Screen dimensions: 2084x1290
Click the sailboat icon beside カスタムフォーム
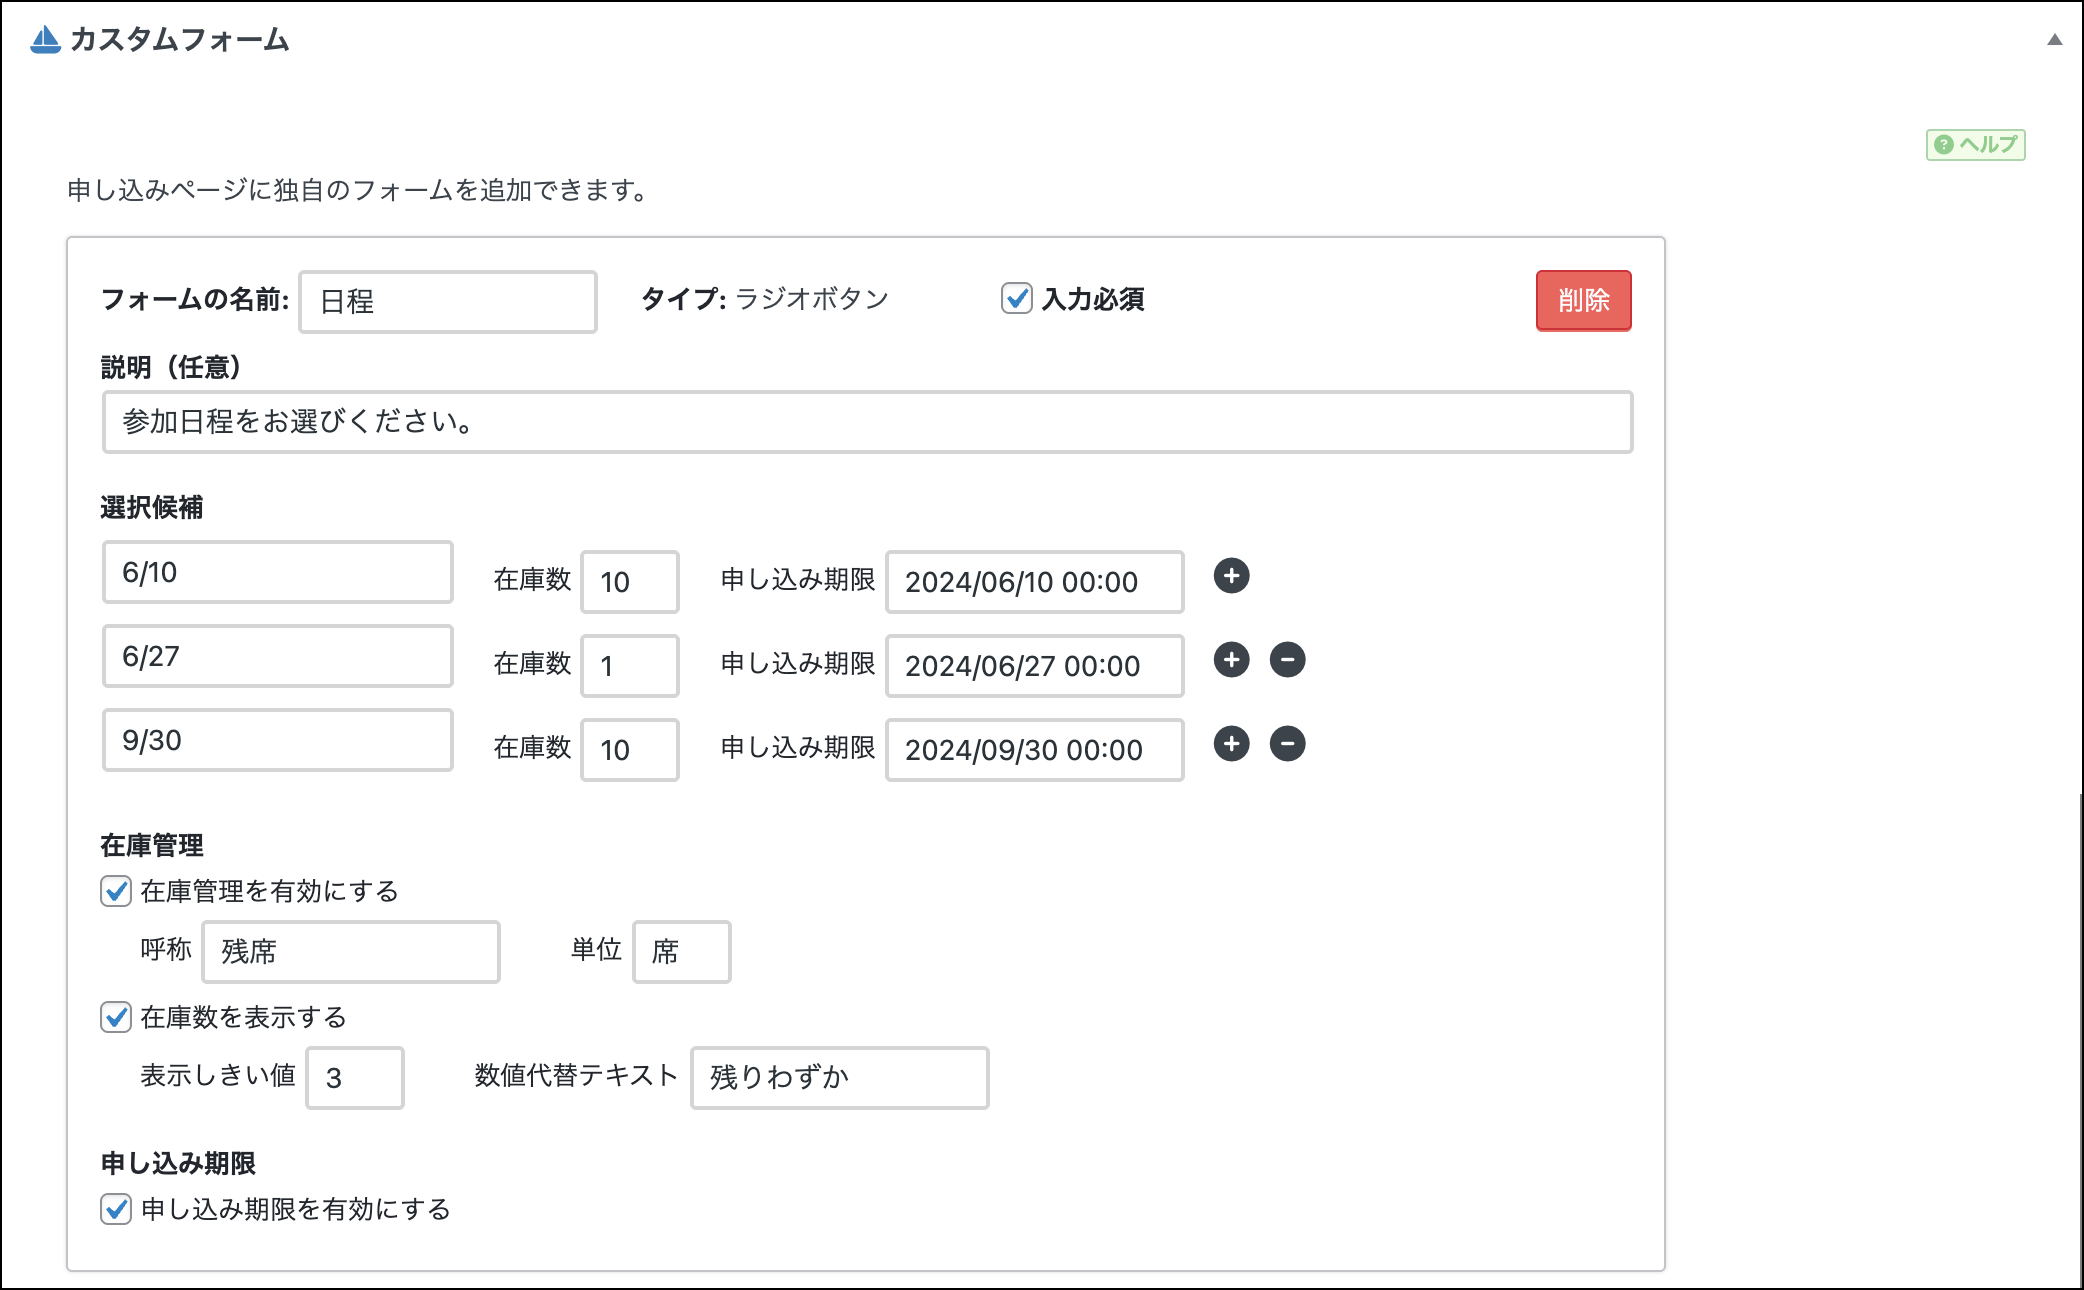pos(45,40)
